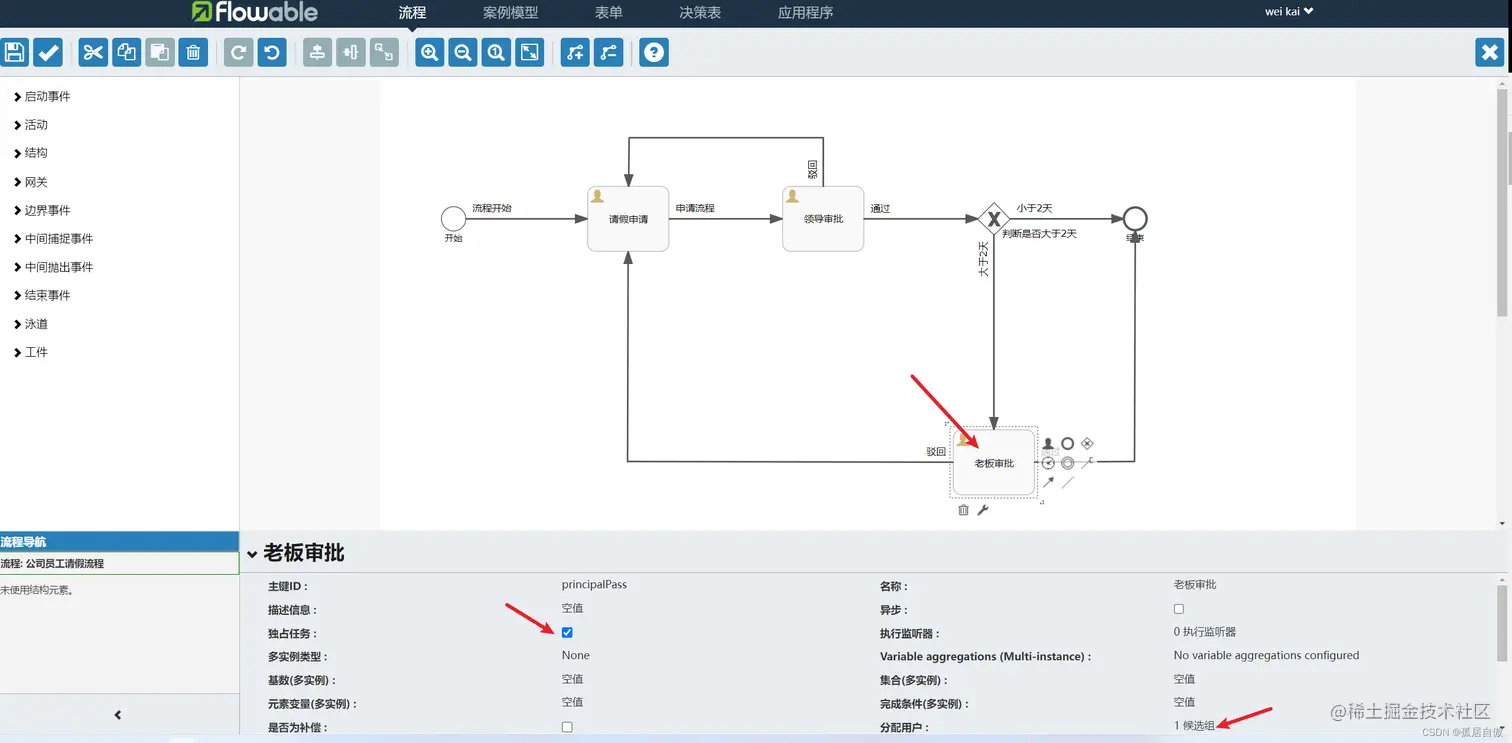The width and height of the screenshot is (1512, 743).
Task: Expand the 结构 palette group
Action: pos(31,153)
